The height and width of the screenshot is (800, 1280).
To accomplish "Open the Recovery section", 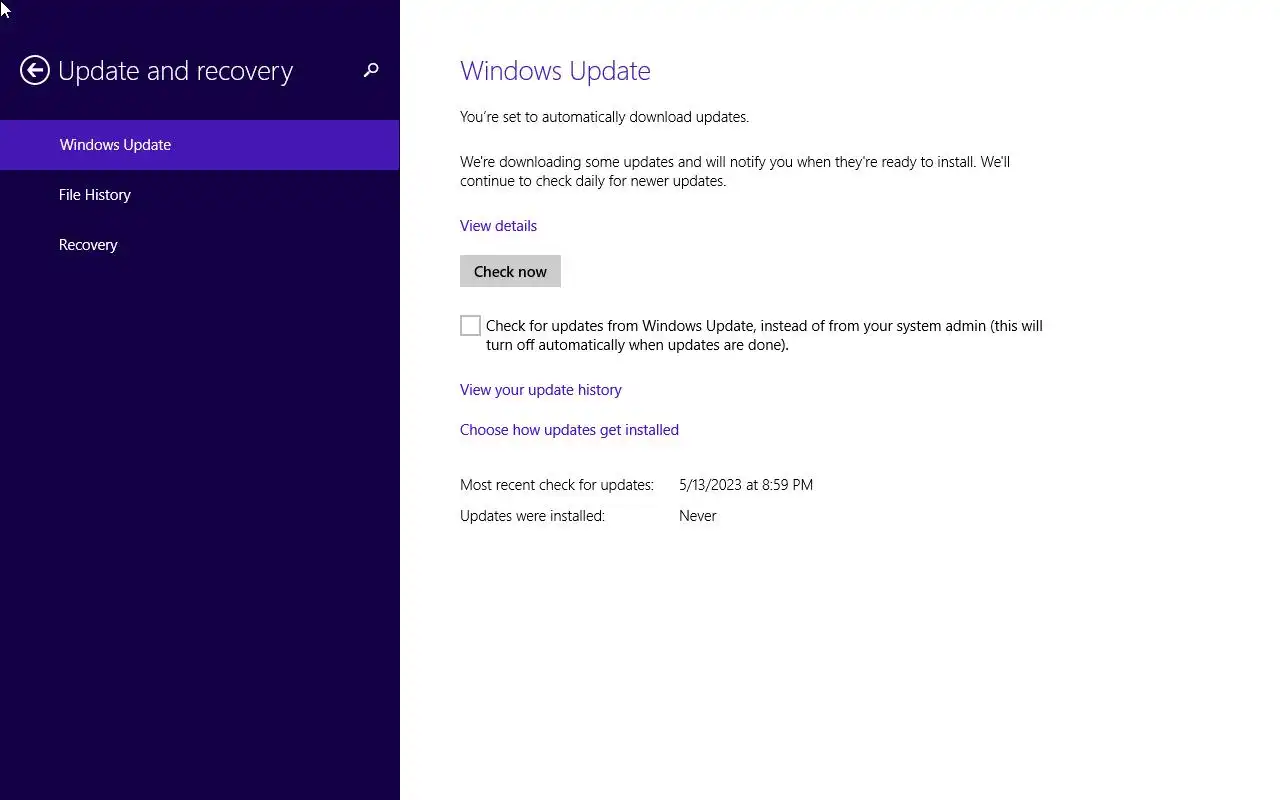I will [x=200, y=245].
